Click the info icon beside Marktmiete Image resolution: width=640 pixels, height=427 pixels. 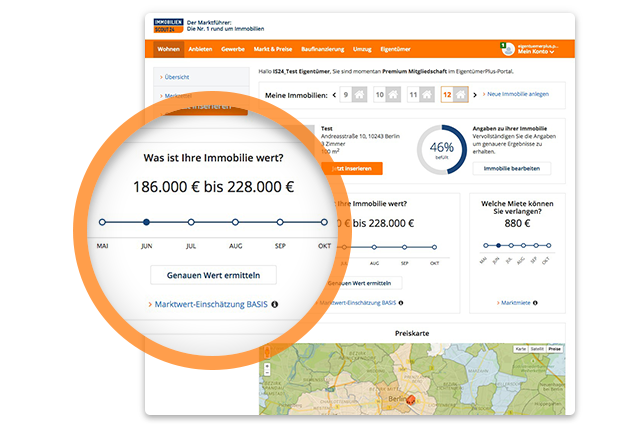click(x=535, y=302)
